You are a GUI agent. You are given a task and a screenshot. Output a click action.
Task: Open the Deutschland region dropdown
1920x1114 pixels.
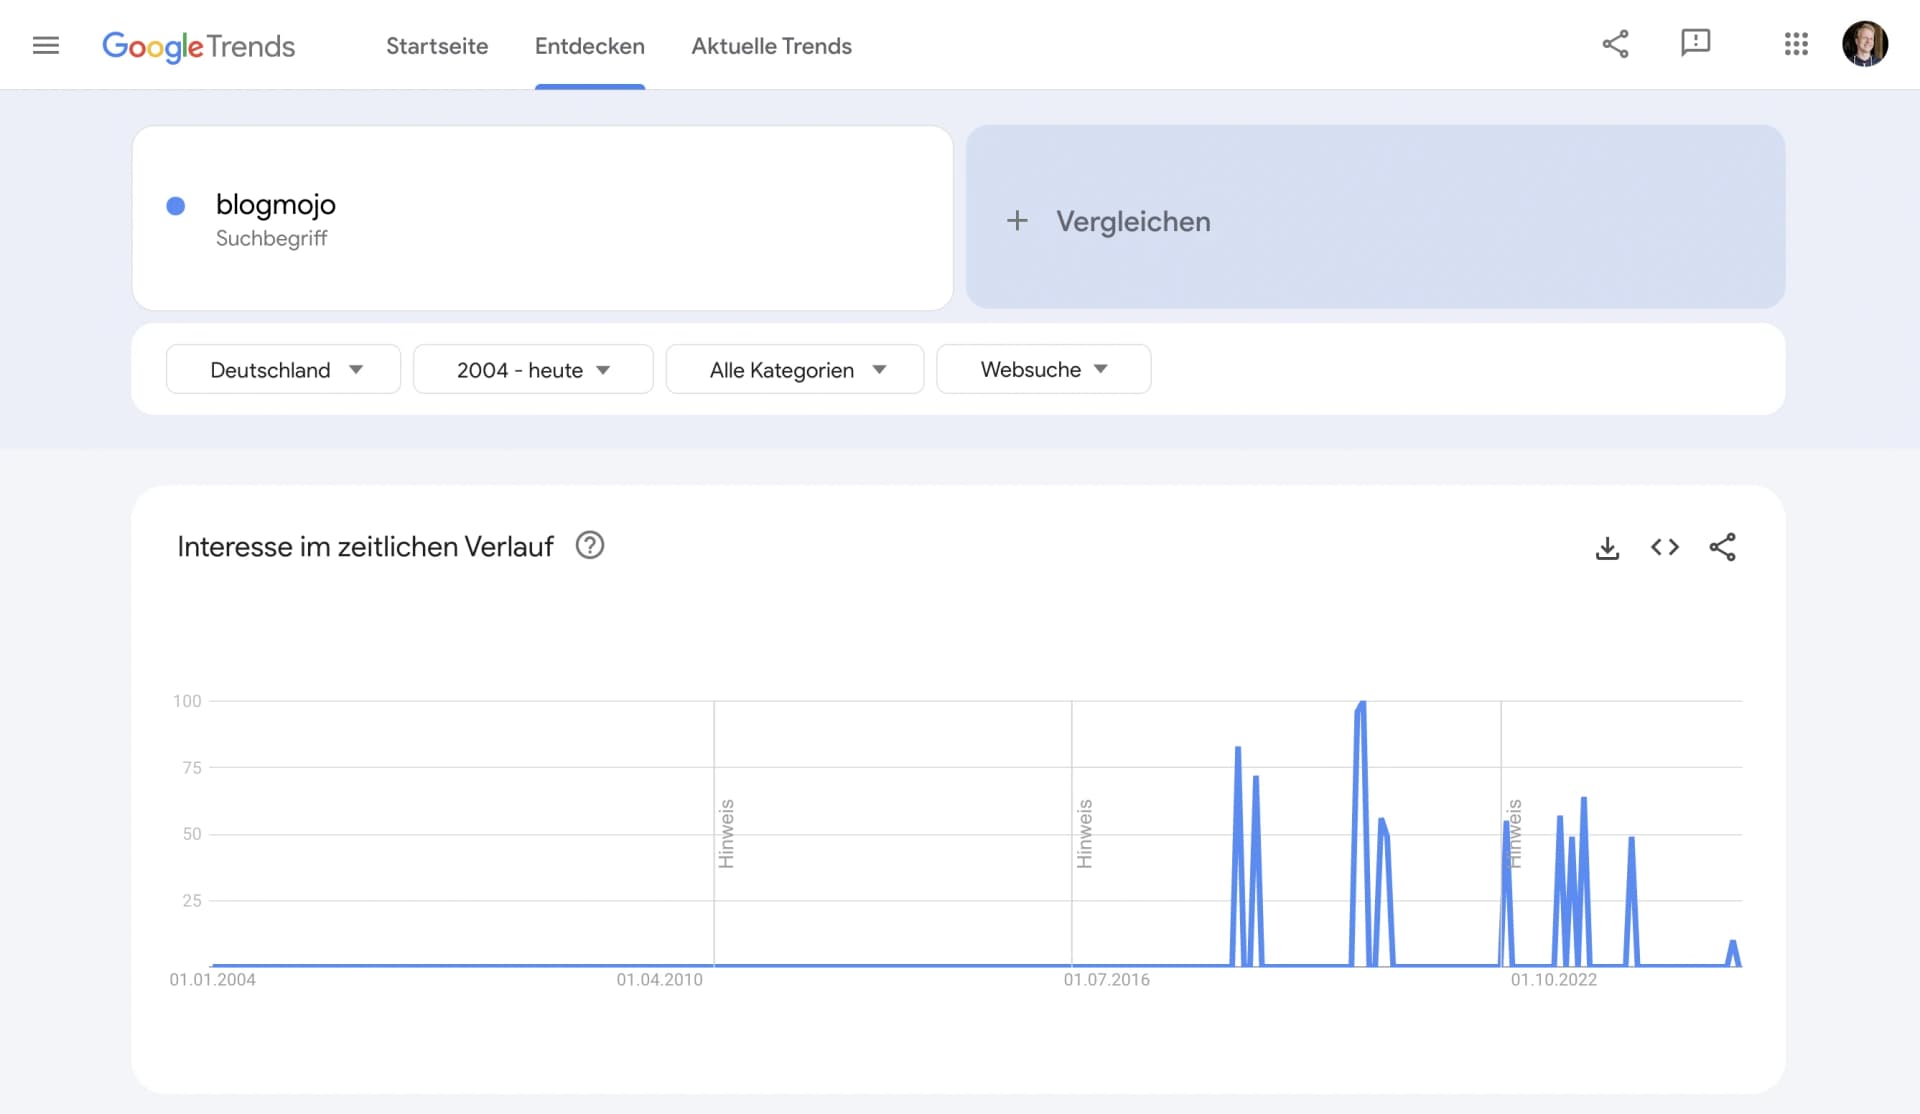pos(283,369)
